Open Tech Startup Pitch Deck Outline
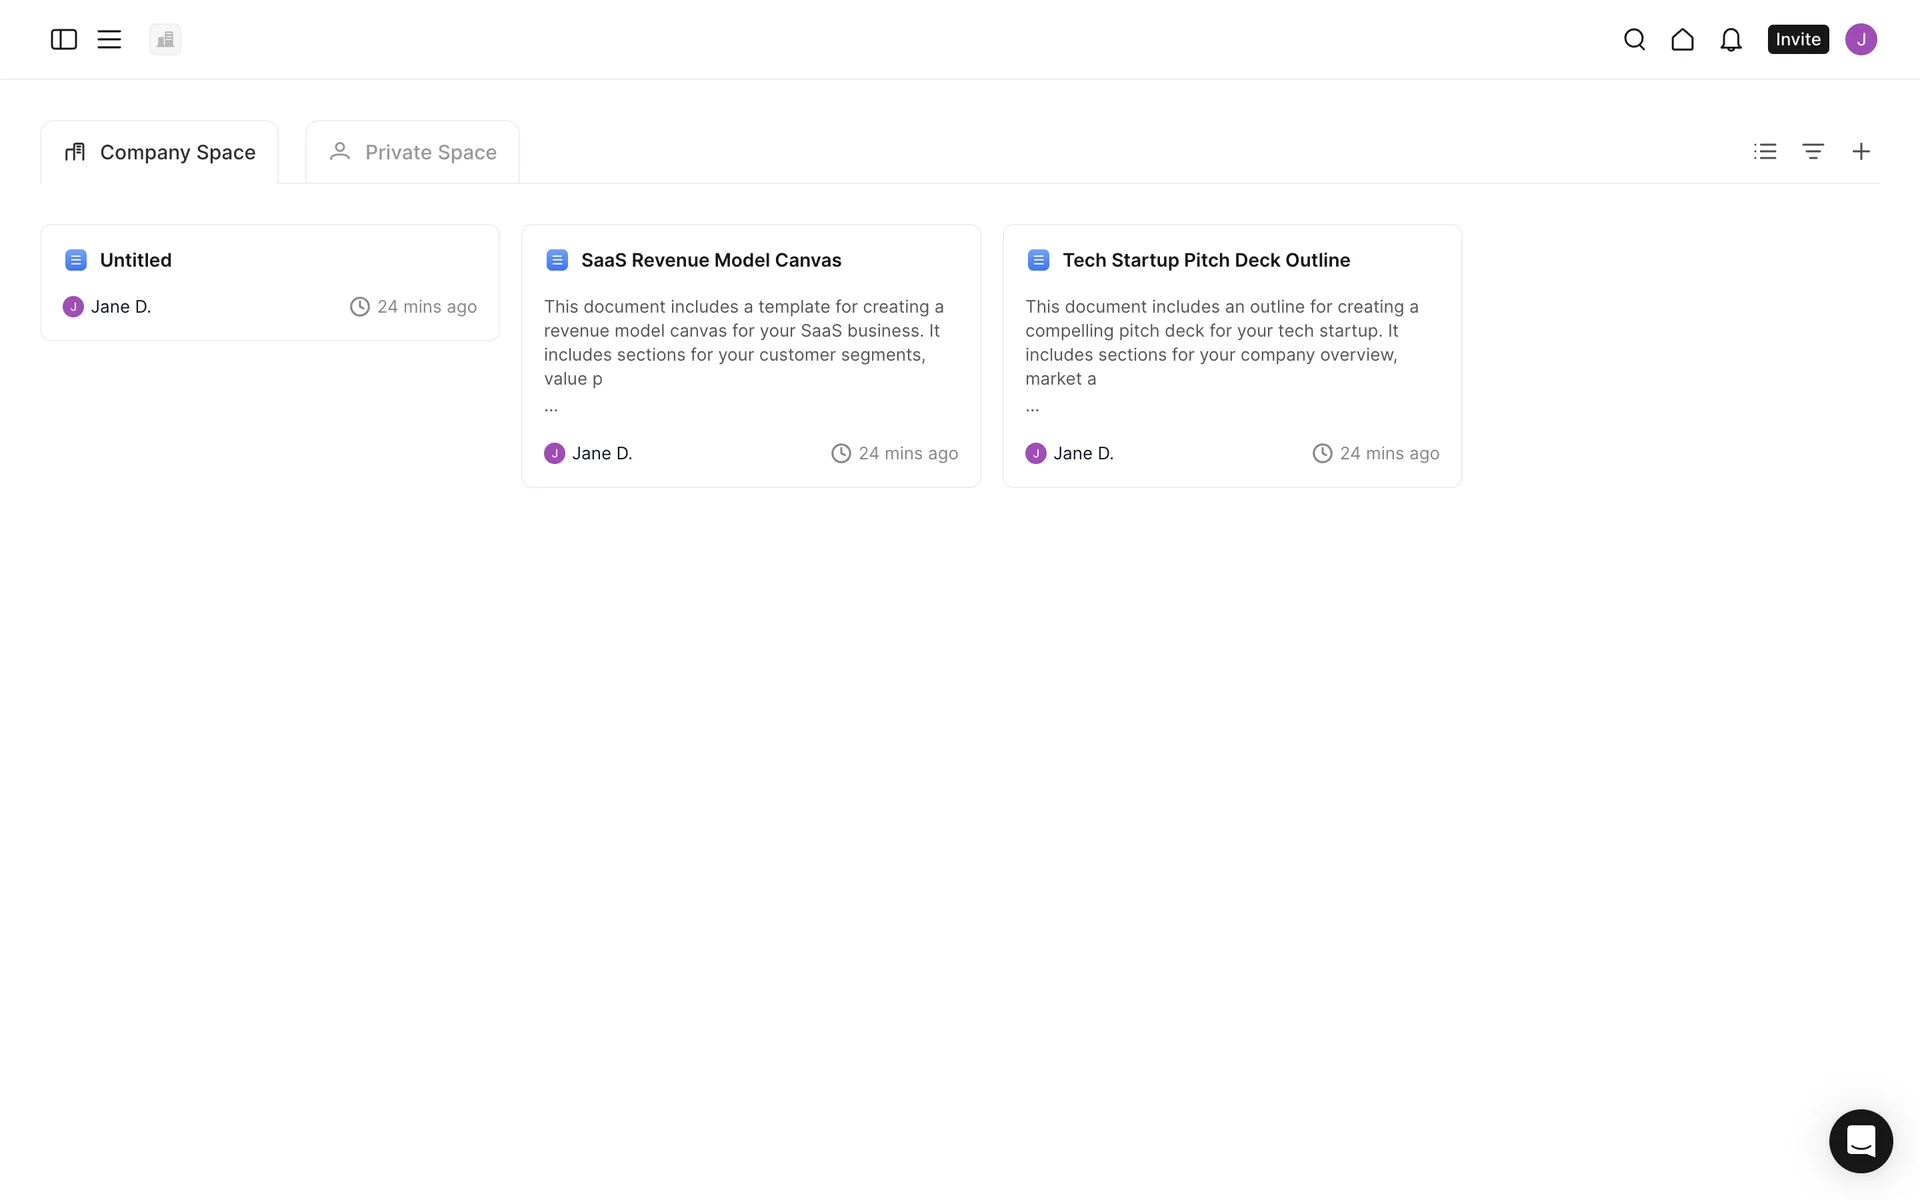Screen dimensions: 1920x1200 pos(1205,260)
